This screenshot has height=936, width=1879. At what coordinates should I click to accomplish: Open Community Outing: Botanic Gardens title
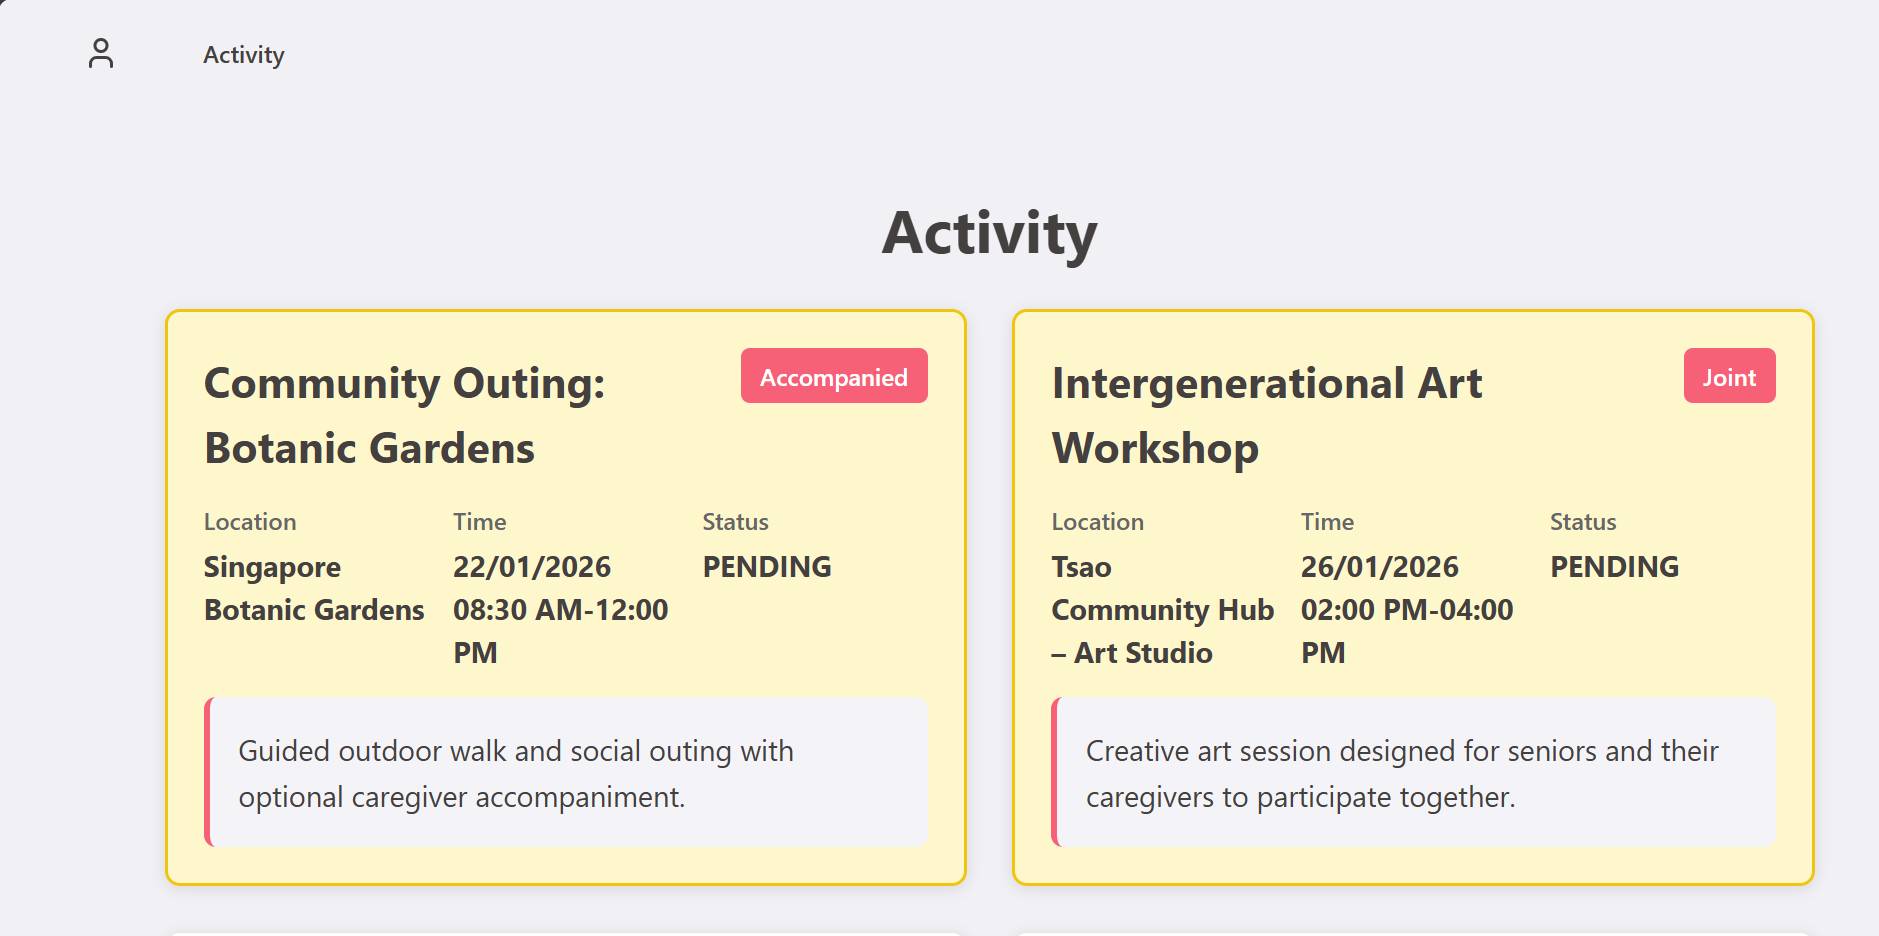click(404, 415)
